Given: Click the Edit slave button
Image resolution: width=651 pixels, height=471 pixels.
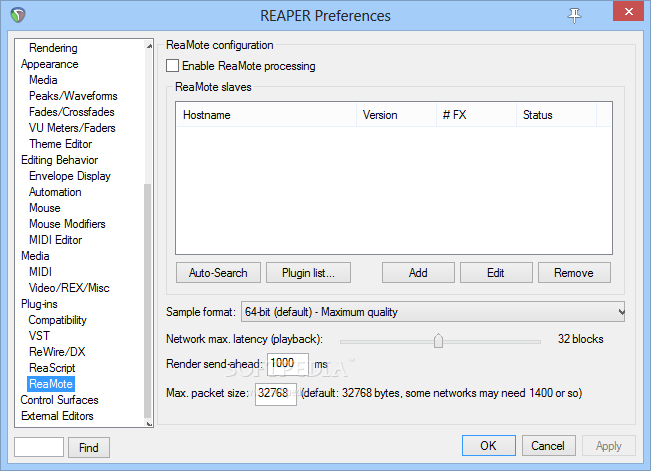Looking at the screenshot, I should (496, 272).
